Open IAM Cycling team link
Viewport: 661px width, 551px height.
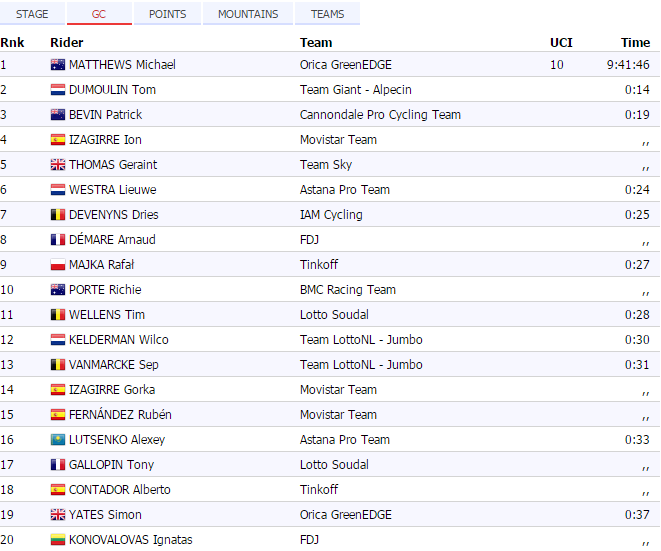[x=331, y=215]
